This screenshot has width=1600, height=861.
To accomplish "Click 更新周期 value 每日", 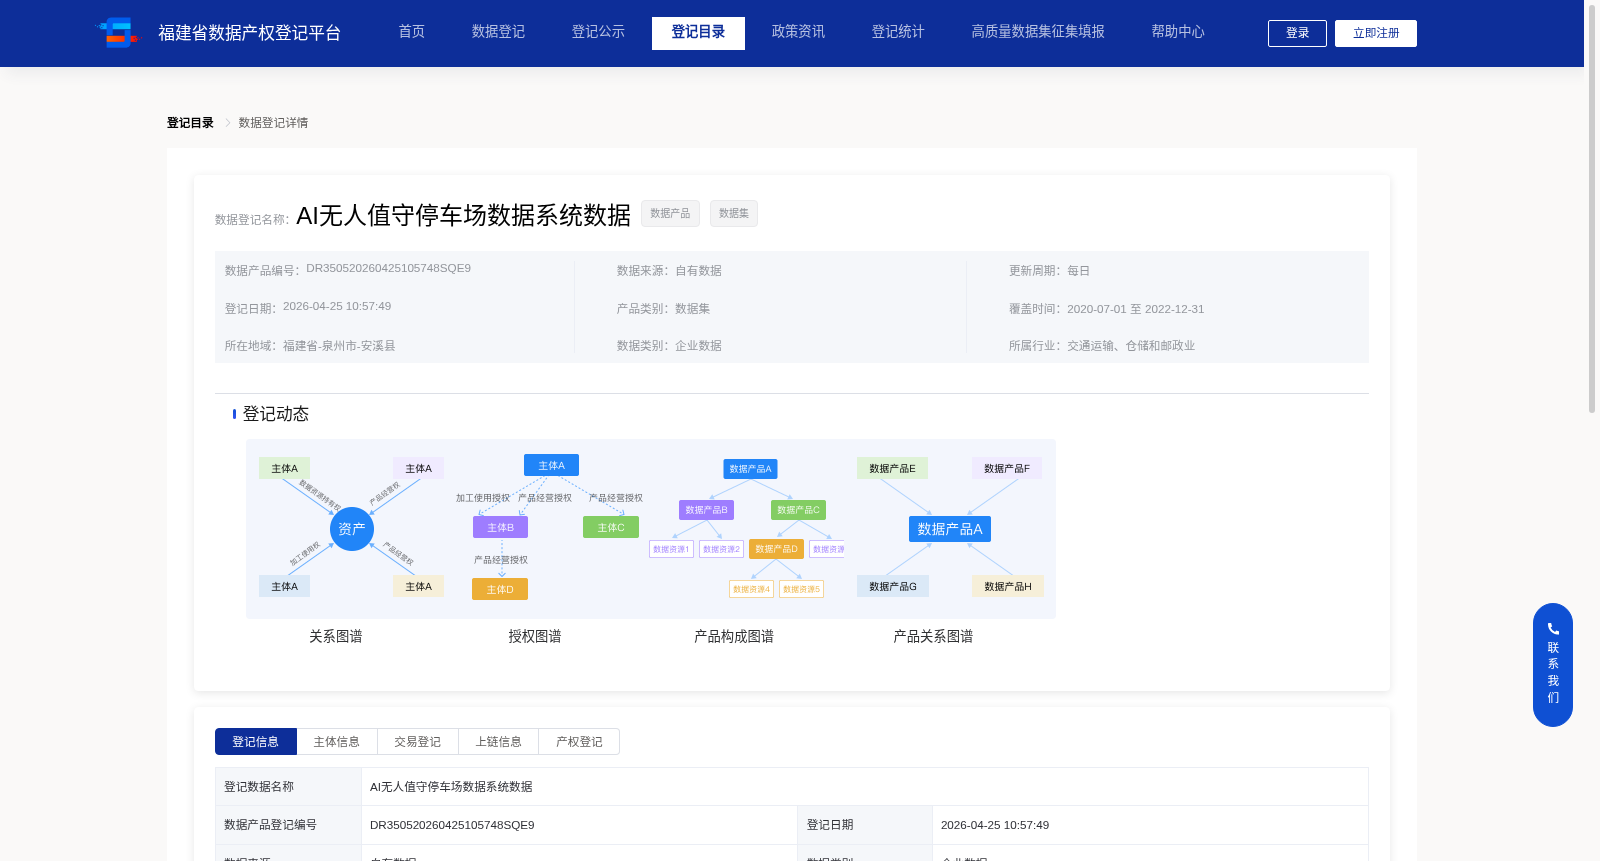I will 1078,271.
